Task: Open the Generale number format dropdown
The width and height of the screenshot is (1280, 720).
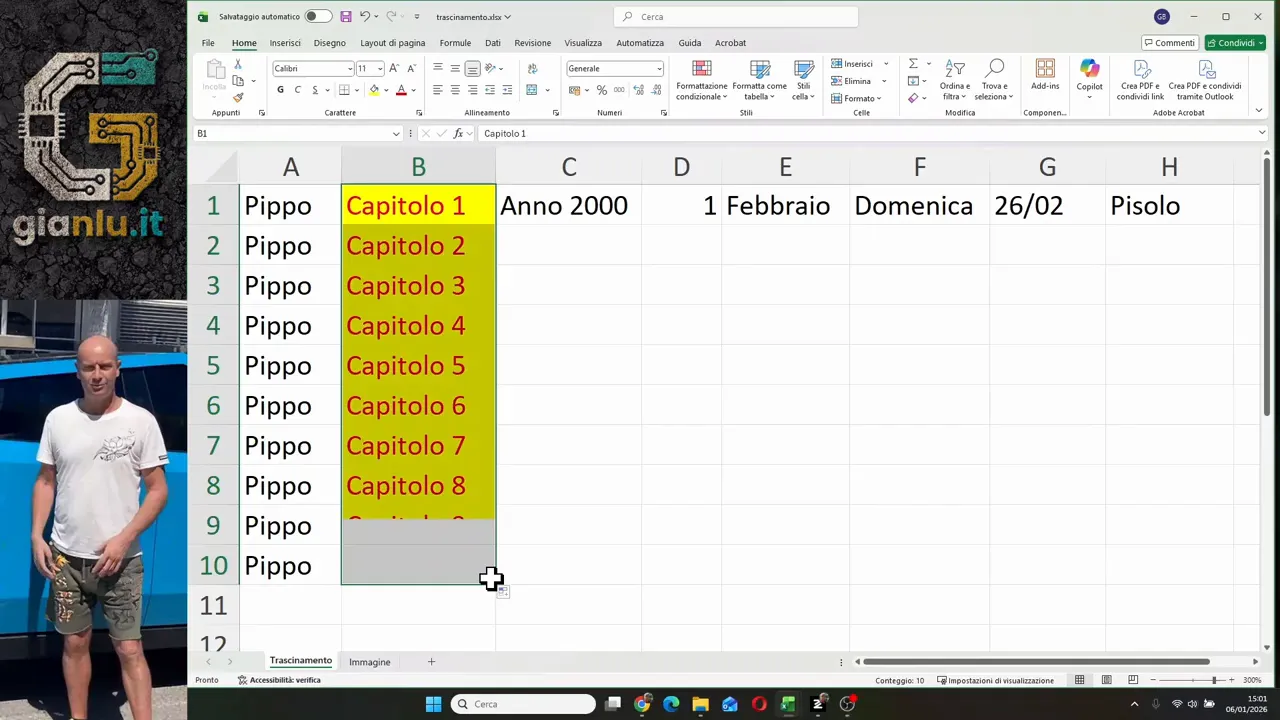Action: point(659,69)
